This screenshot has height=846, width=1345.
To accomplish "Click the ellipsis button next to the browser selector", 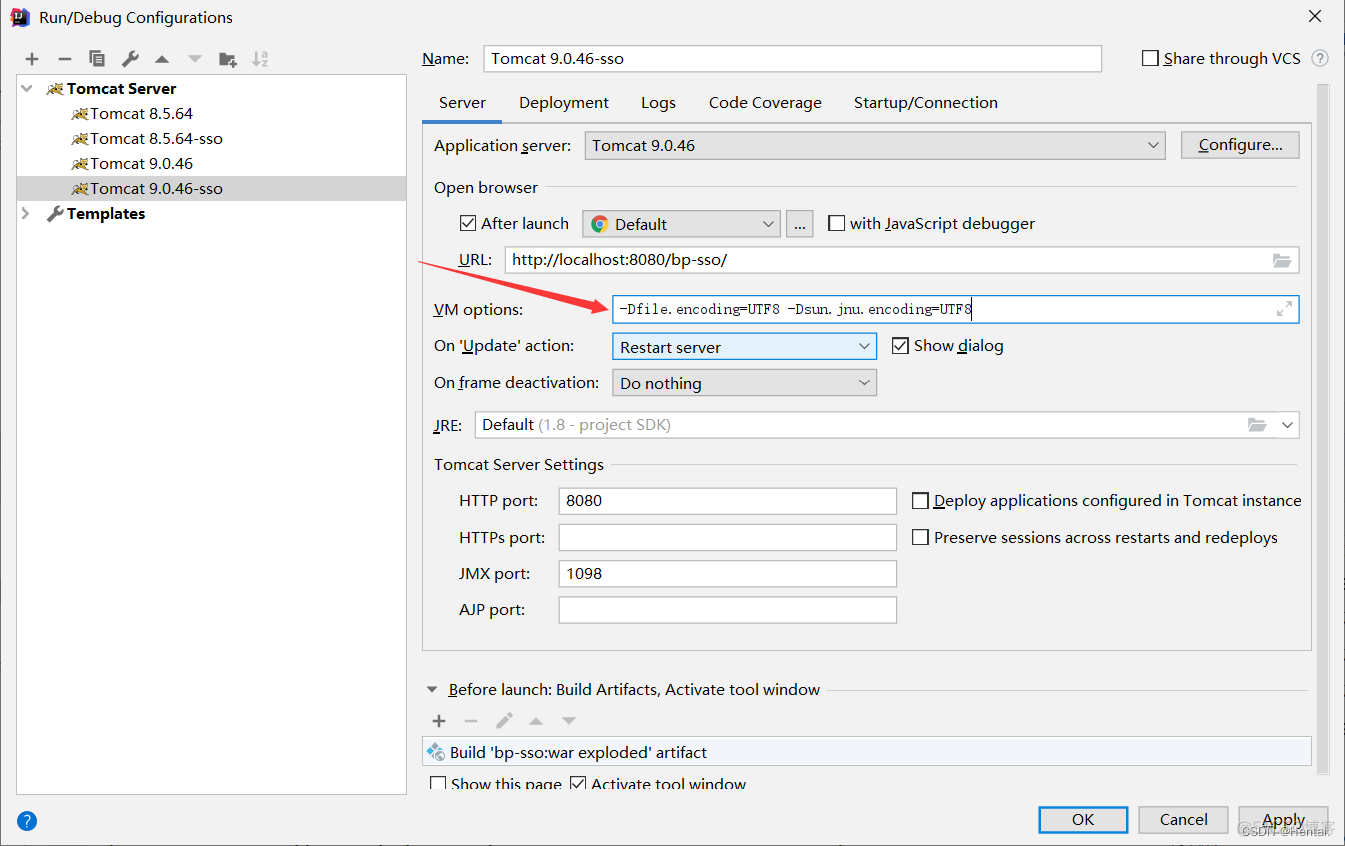I will [800, 224].
